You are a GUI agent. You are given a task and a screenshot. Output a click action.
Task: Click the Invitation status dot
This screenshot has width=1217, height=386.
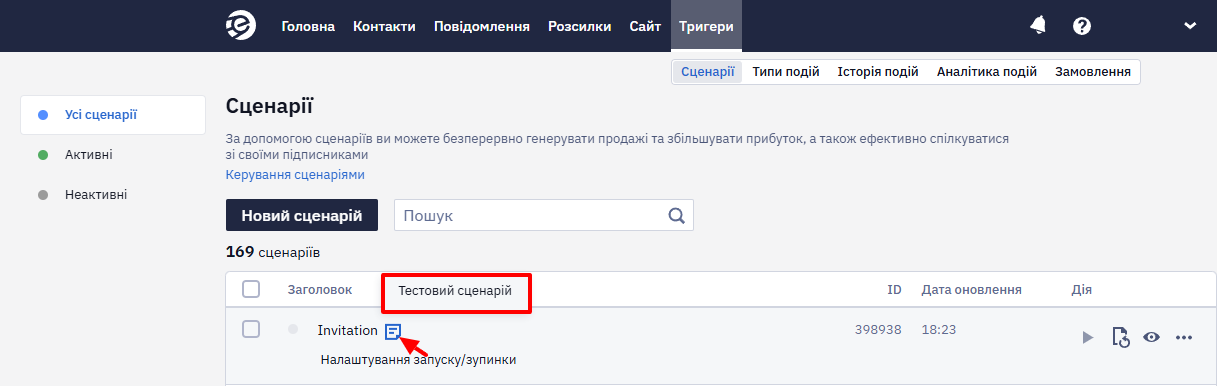click(x=293, y=329)
